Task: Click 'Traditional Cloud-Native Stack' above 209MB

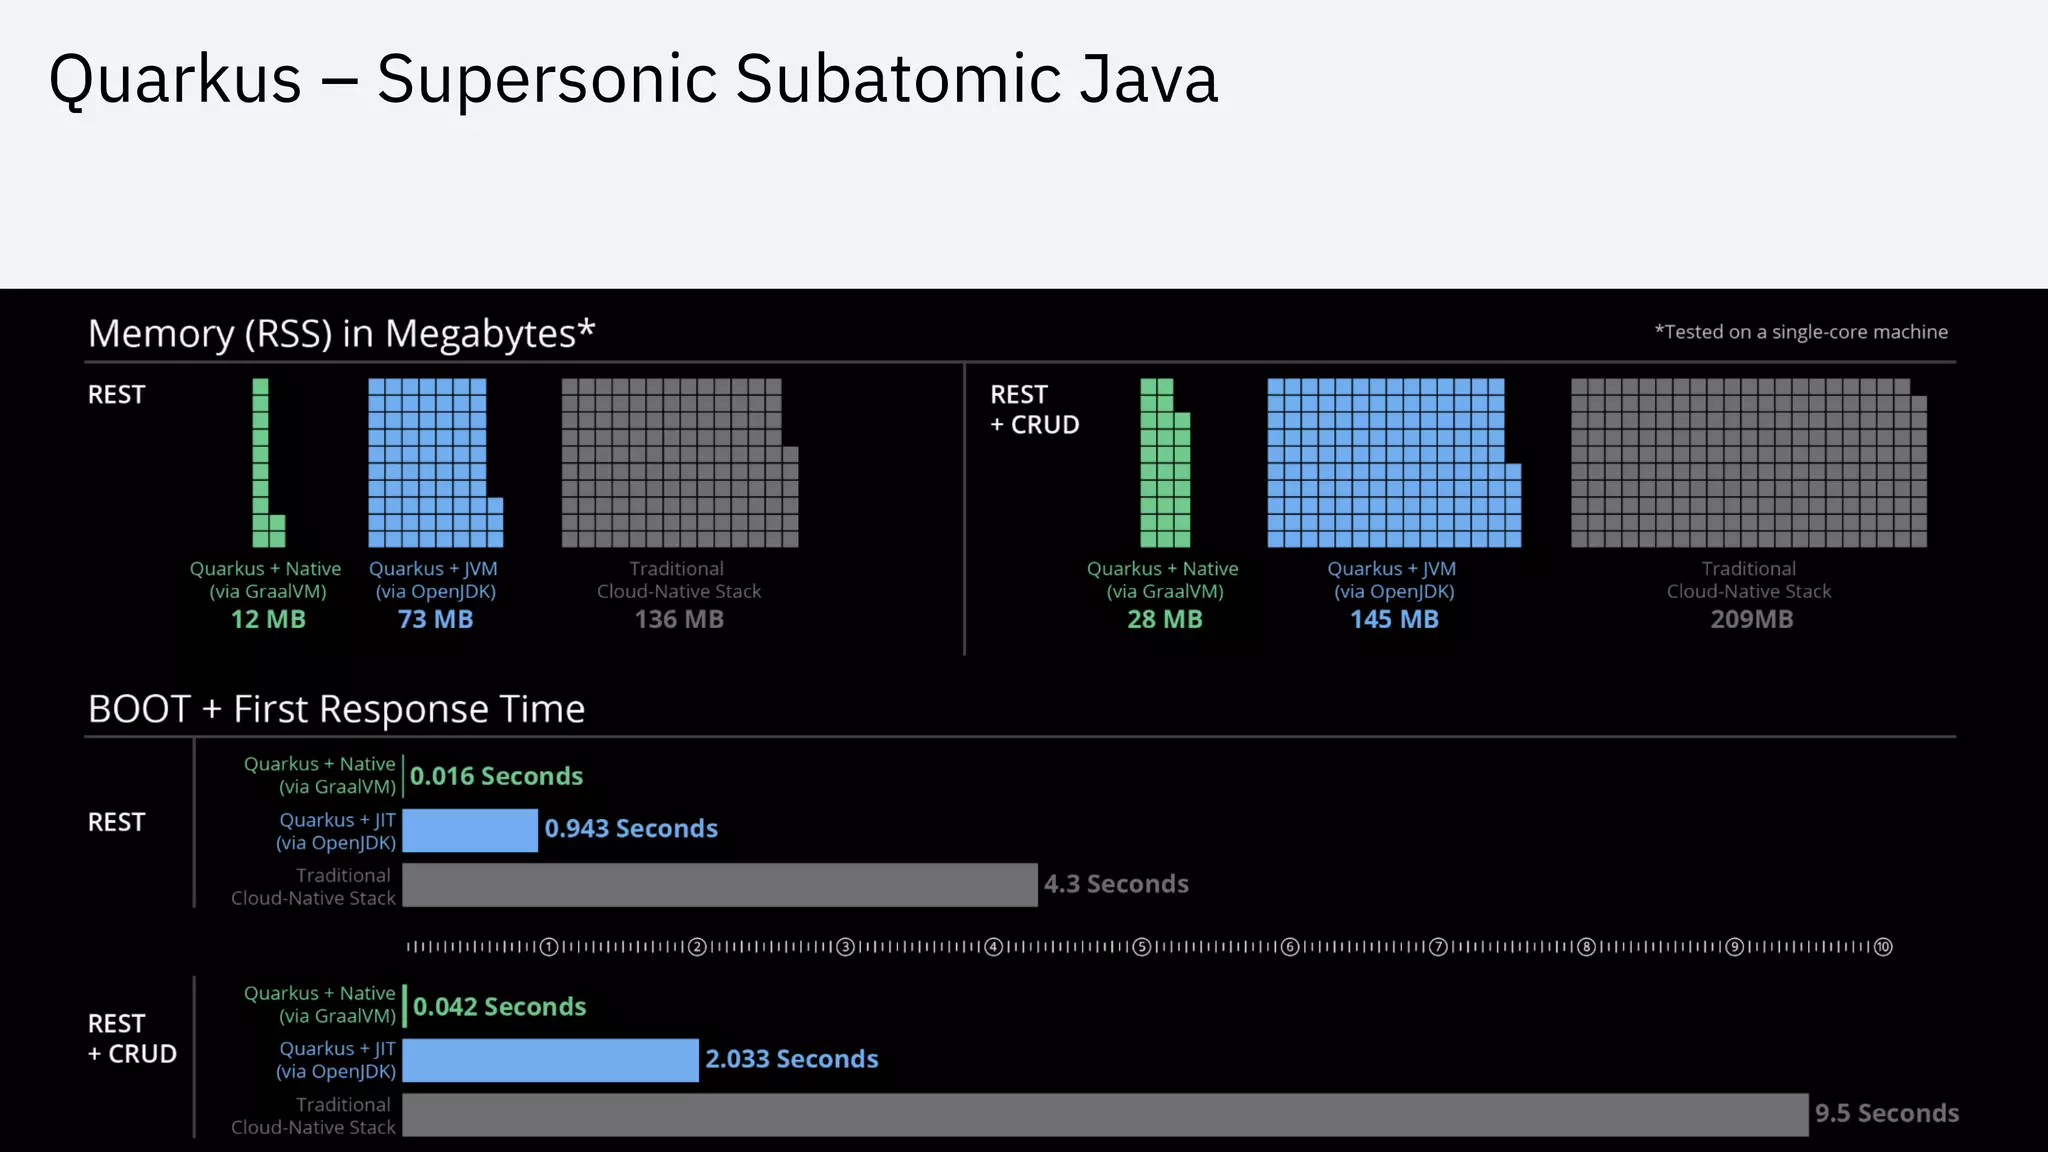Action: 1749,580
